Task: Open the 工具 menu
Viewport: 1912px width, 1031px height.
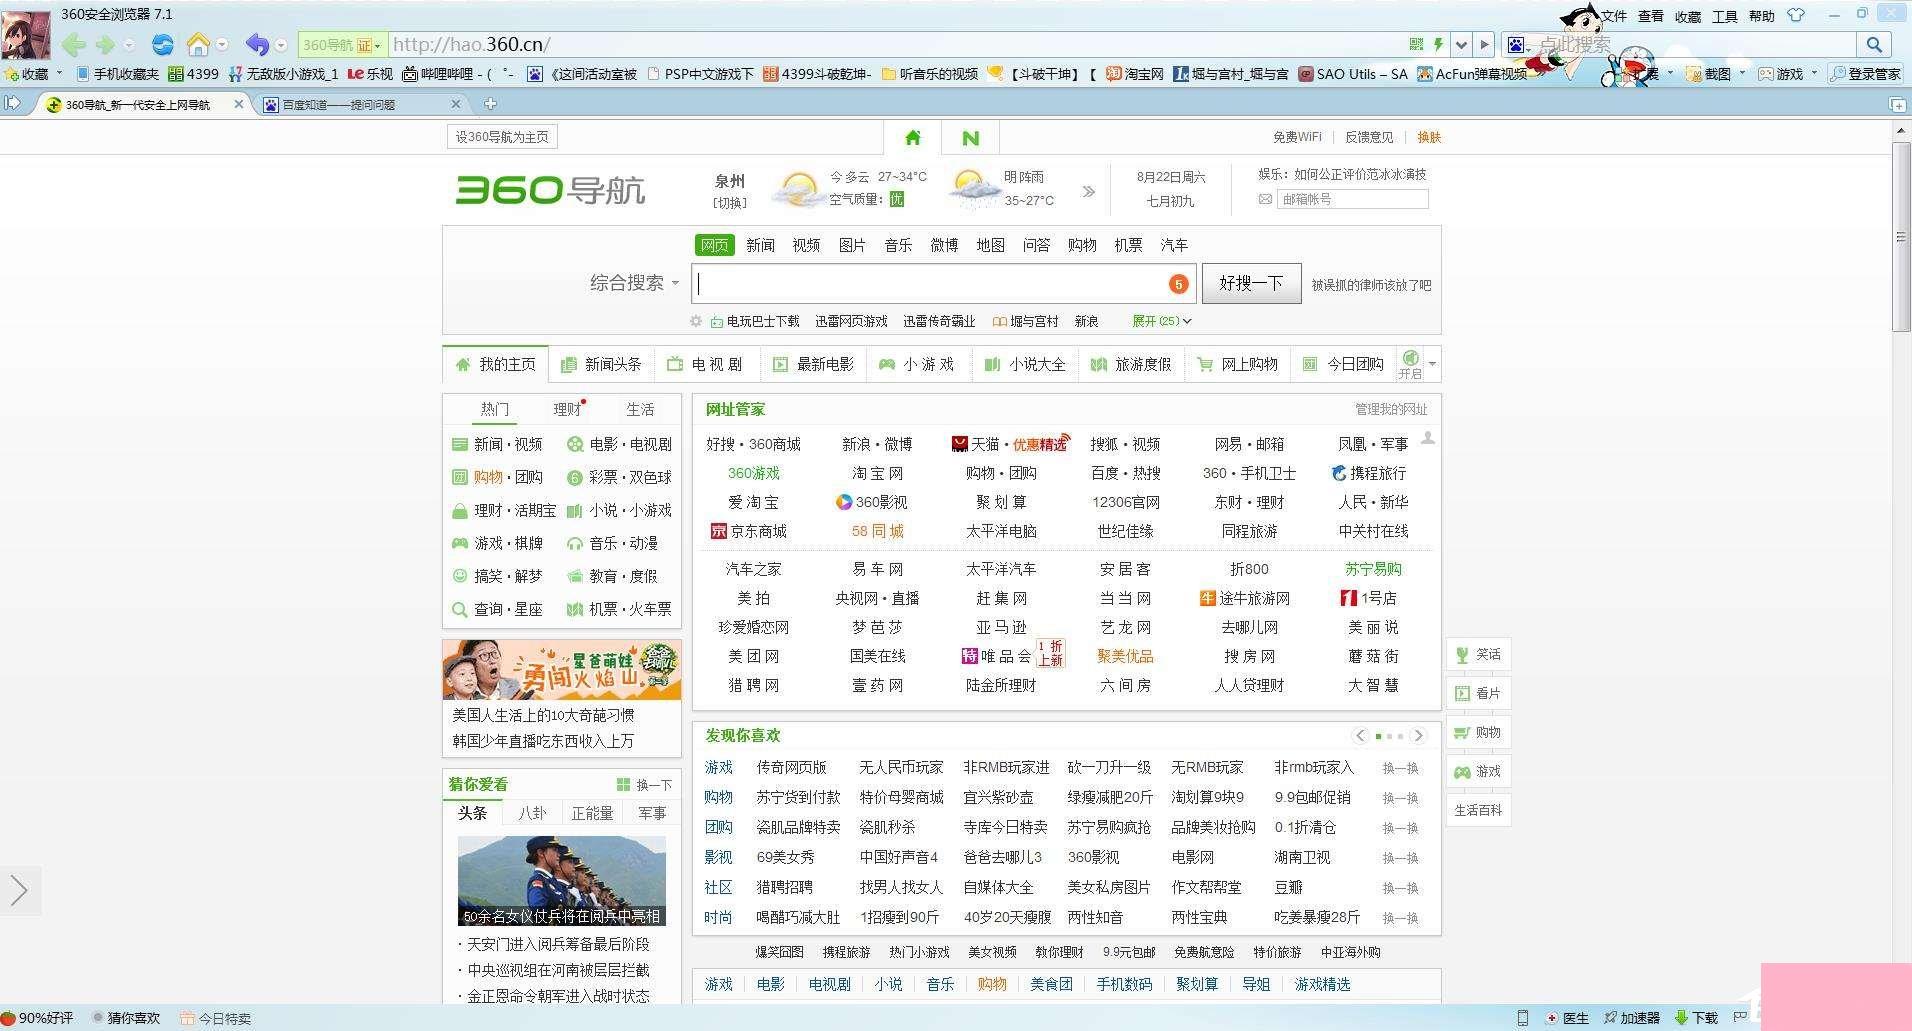Action: 1725,16
